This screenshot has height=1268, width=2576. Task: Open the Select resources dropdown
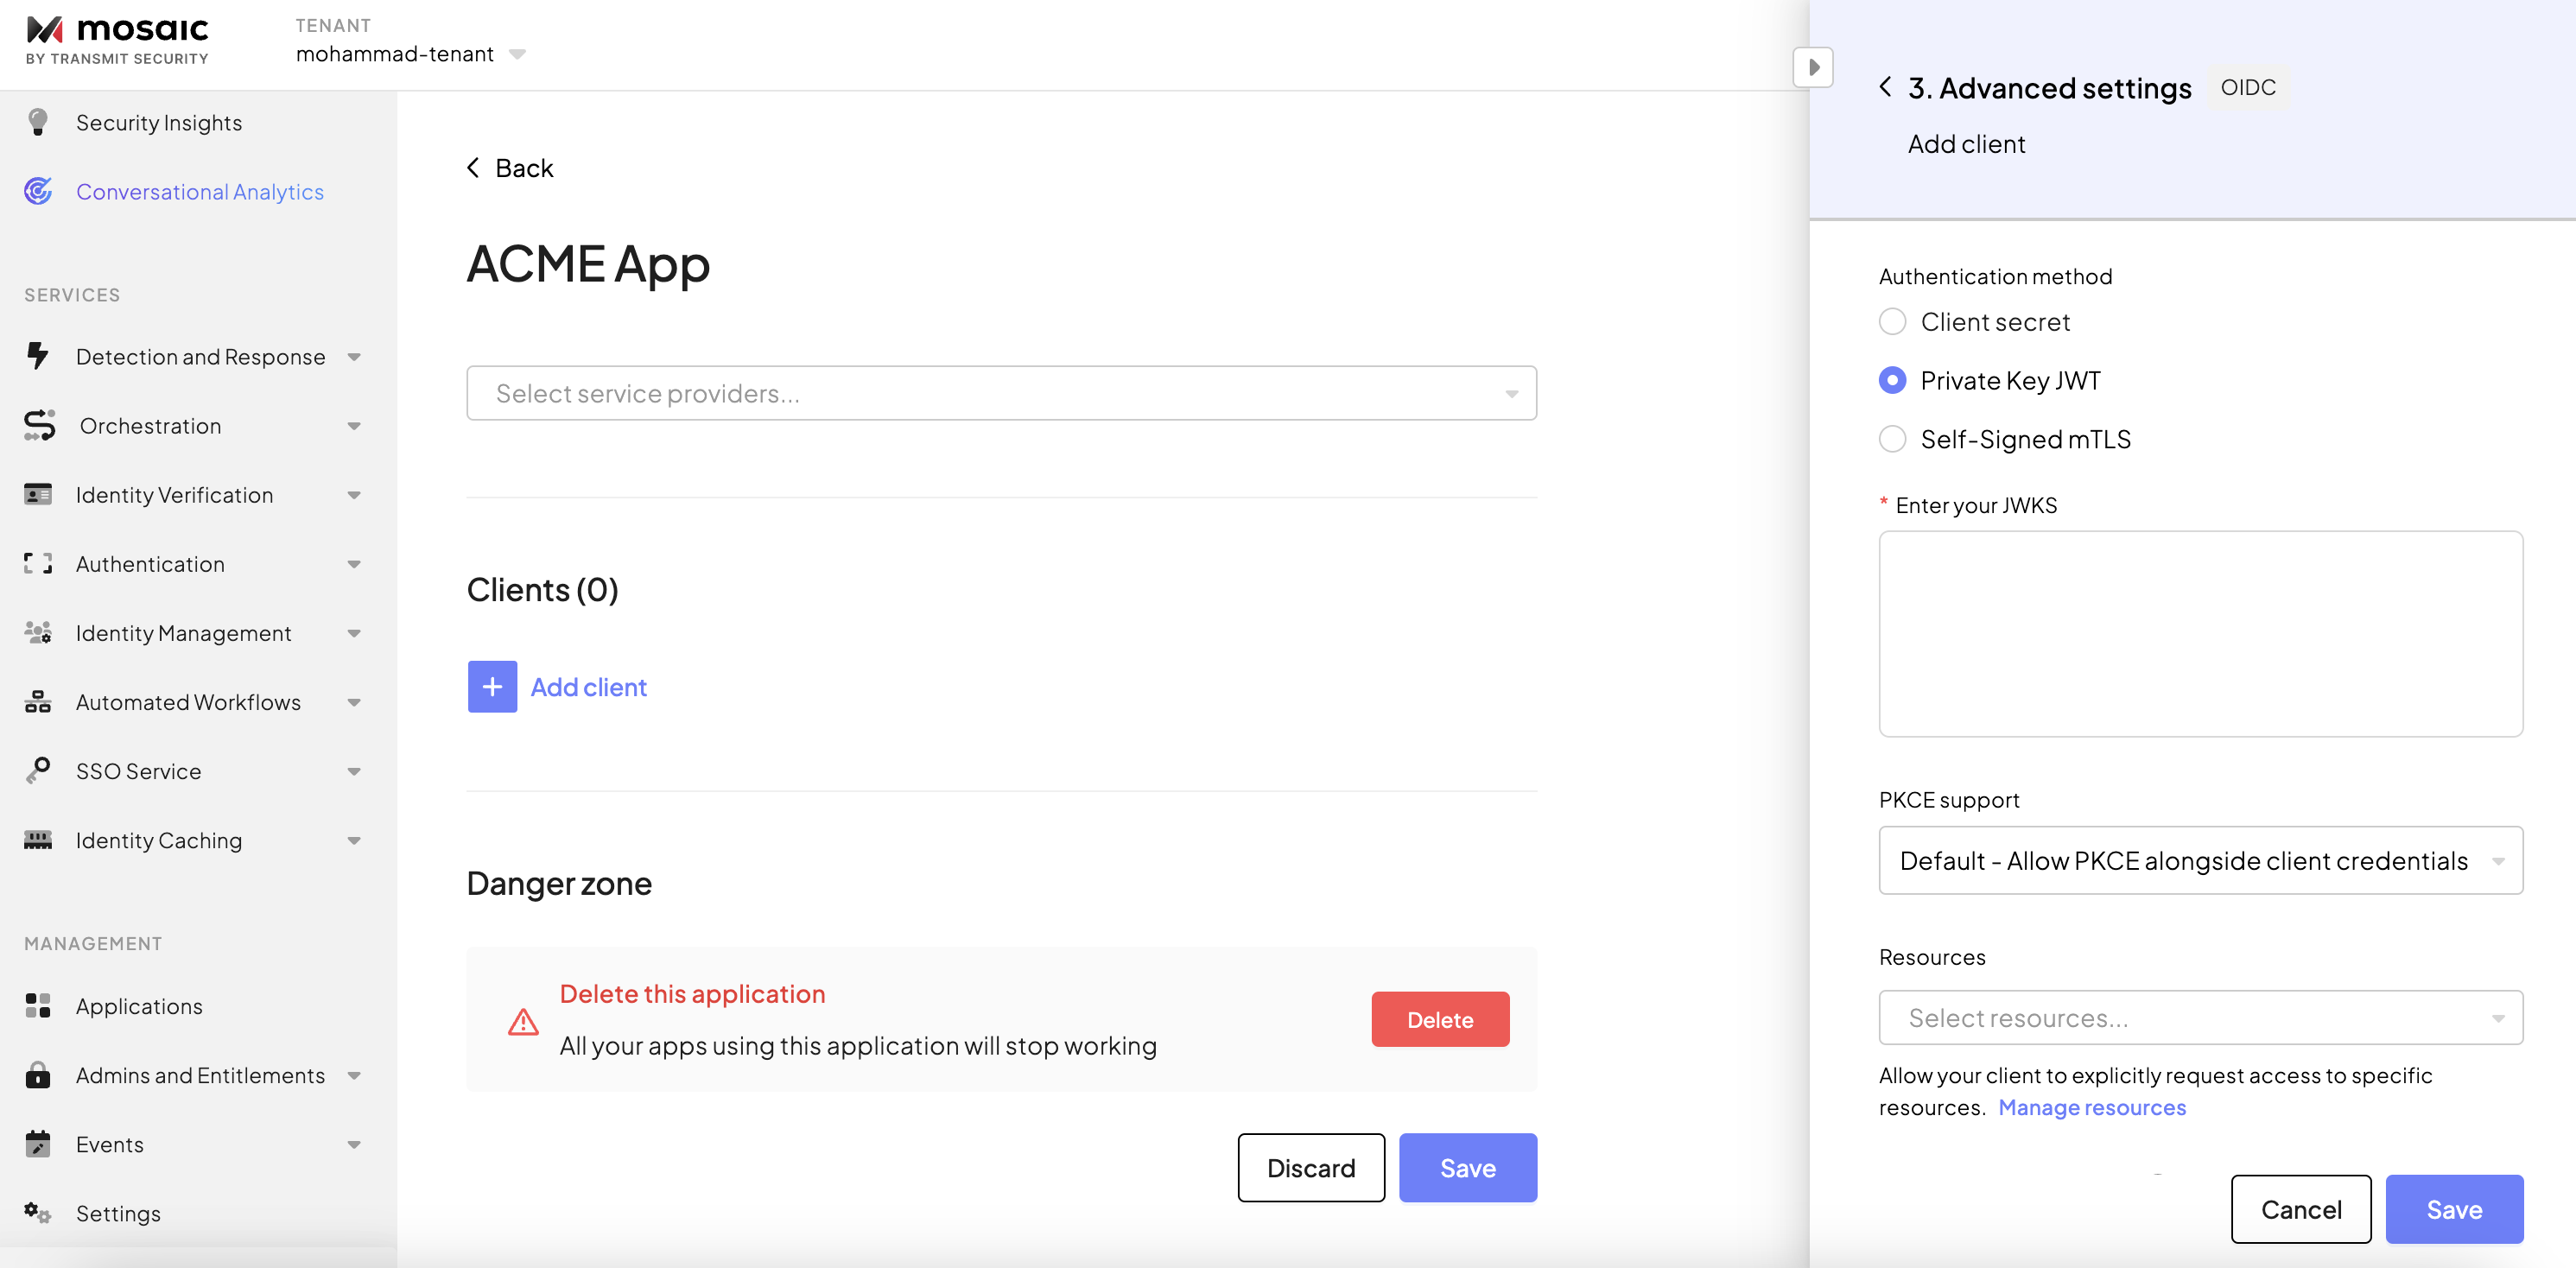pyautogui.click(x=2200, y=1017)
